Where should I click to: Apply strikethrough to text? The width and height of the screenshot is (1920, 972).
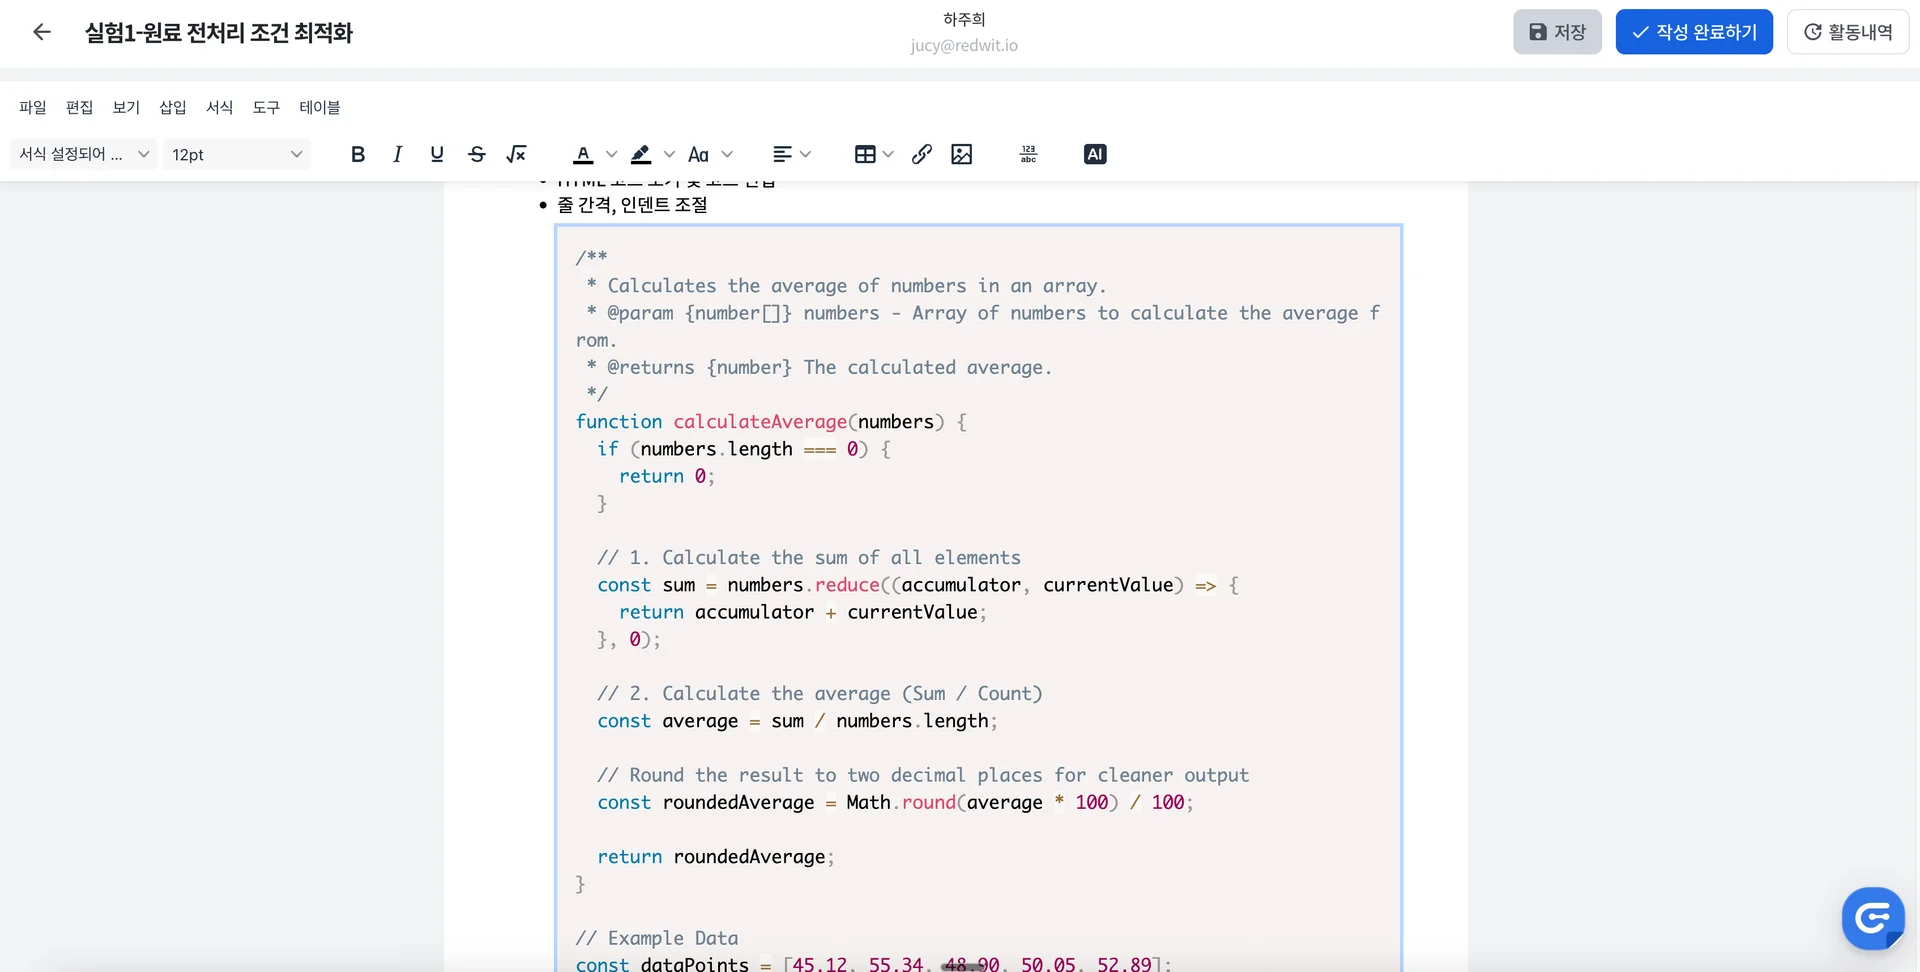pyautogui.click(x=477, y=154)
